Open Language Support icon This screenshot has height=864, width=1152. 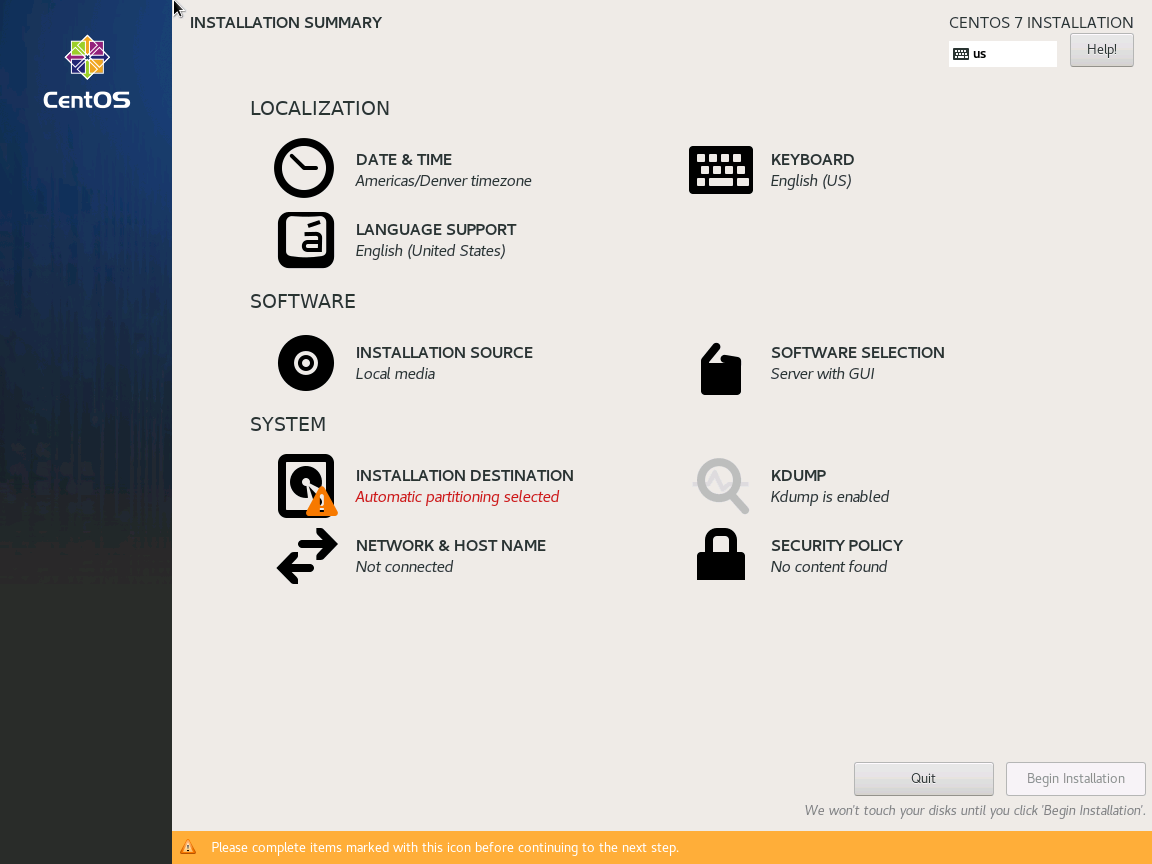tap(306, 240)
